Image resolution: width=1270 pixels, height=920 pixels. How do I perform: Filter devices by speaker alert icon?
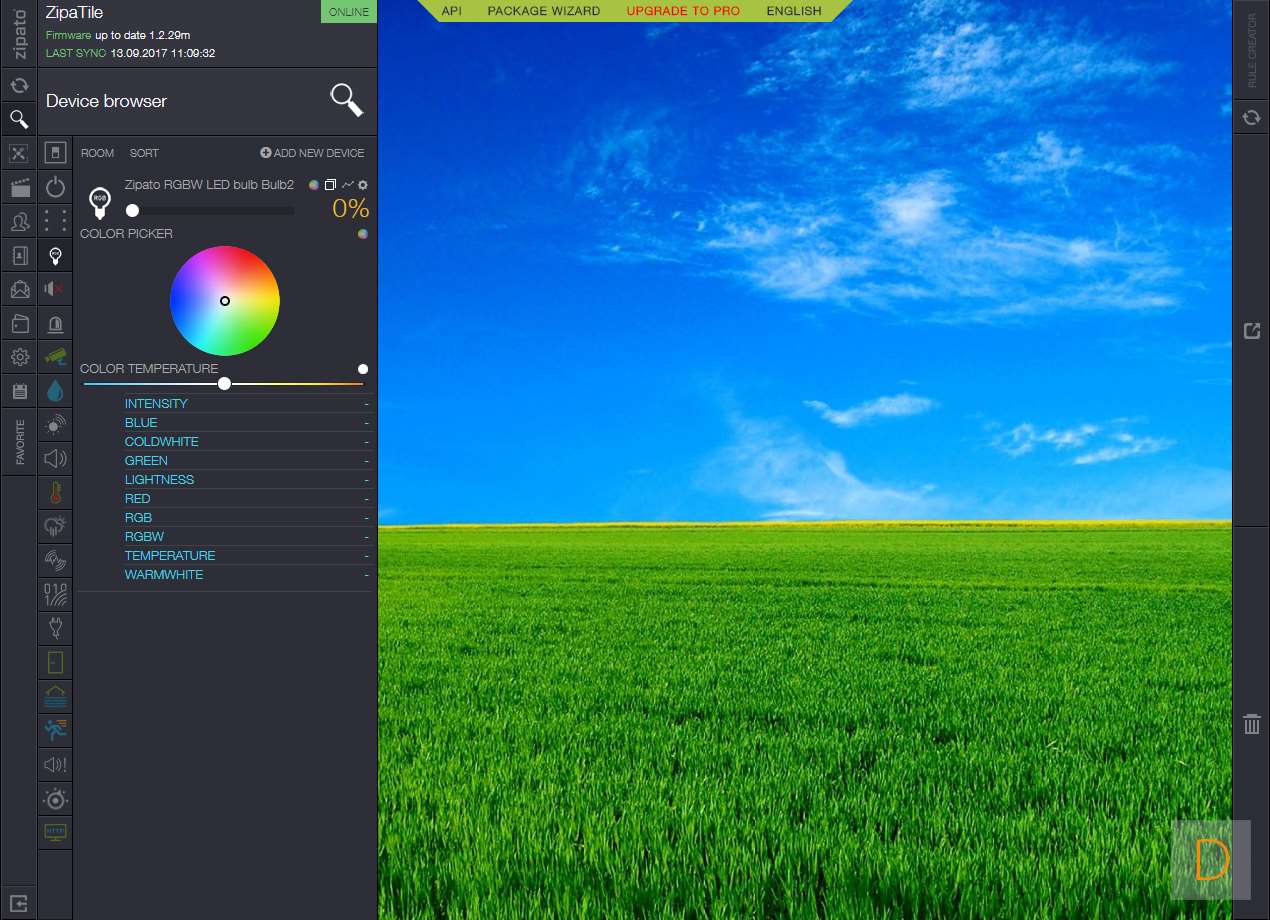pyautogui.click(x=55, y=765)
